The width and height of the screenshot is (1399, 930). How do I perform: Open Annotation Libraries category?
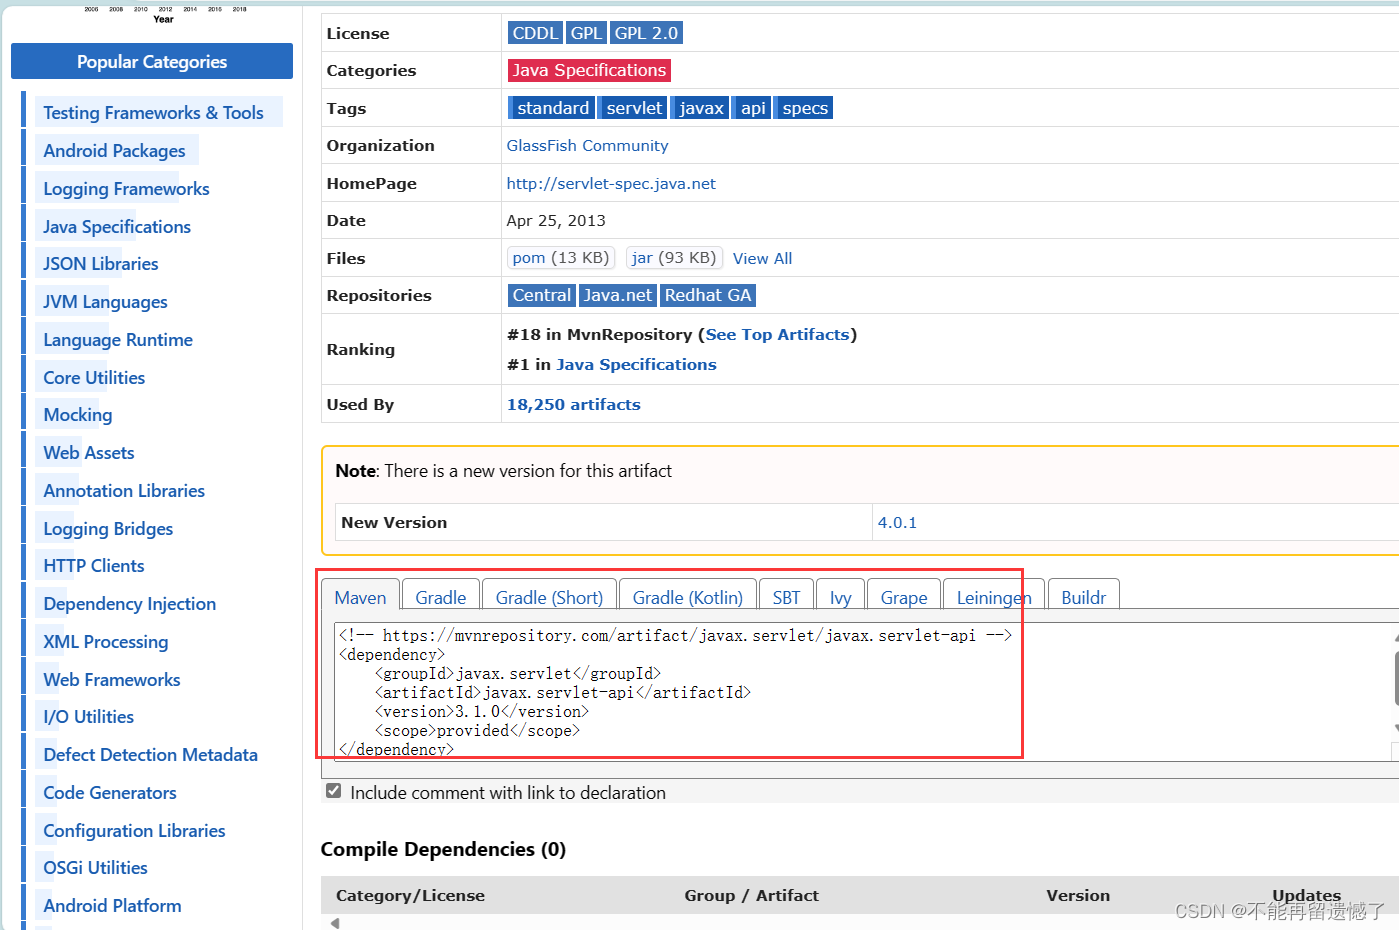tap(124, 490)
